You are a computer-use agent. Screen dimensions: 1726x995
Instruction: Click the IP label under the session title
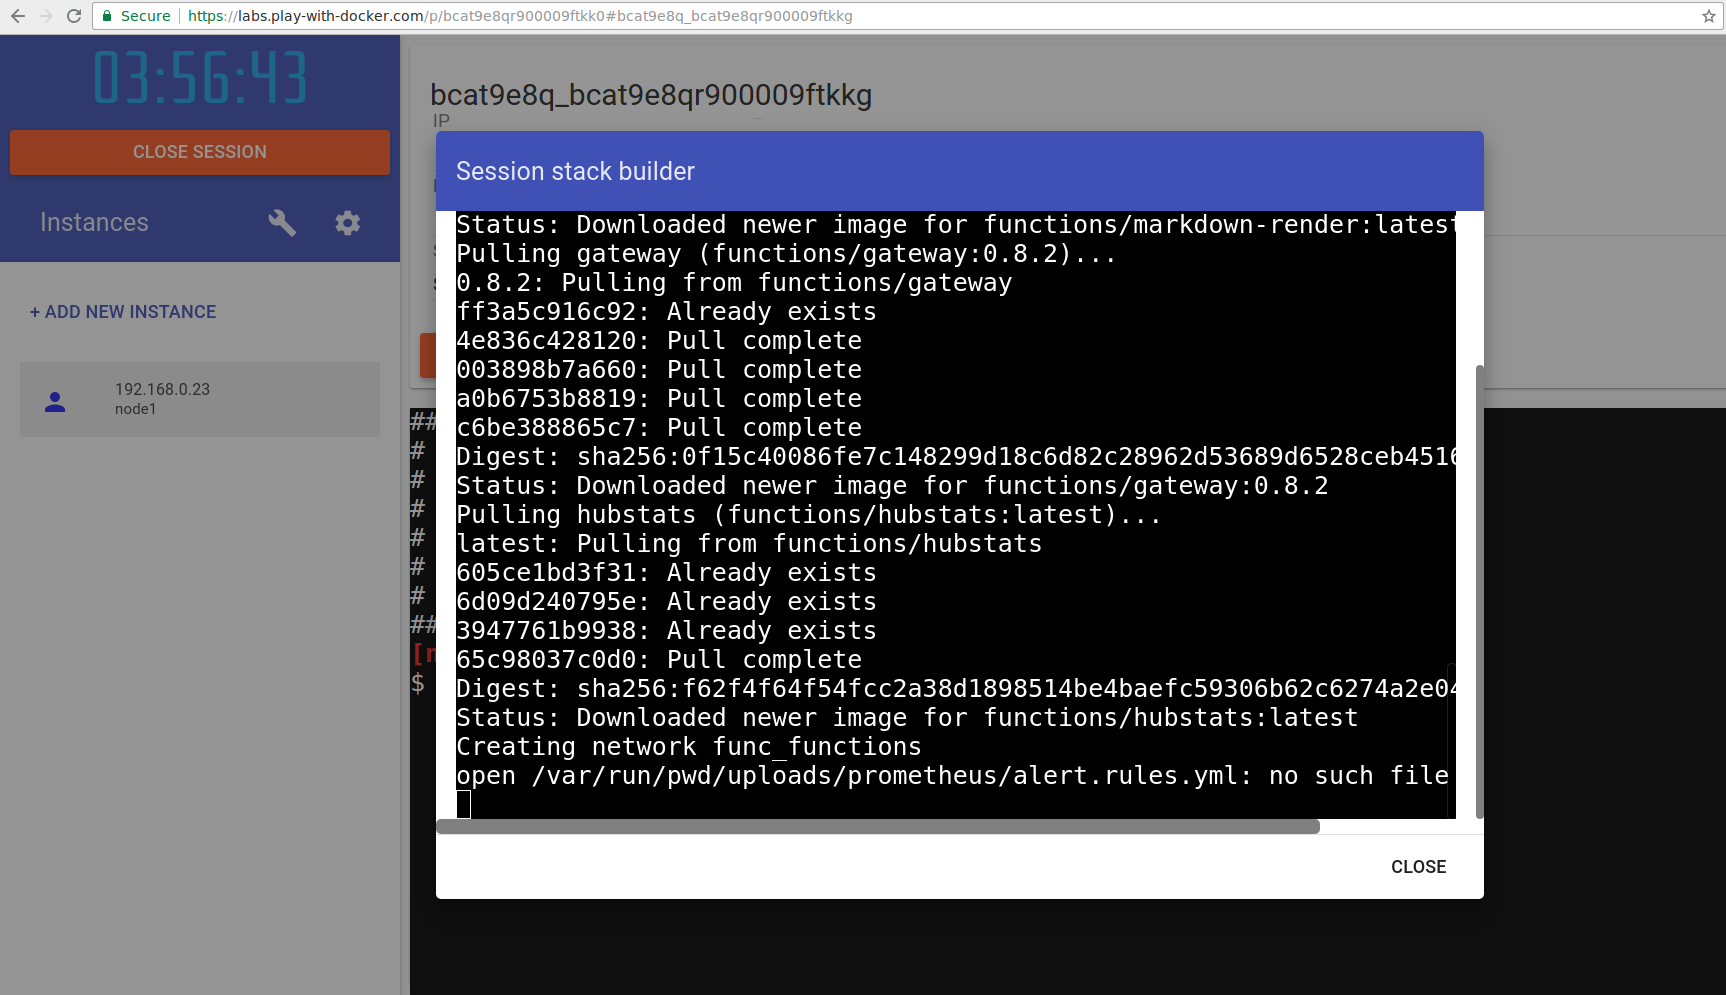440,120
